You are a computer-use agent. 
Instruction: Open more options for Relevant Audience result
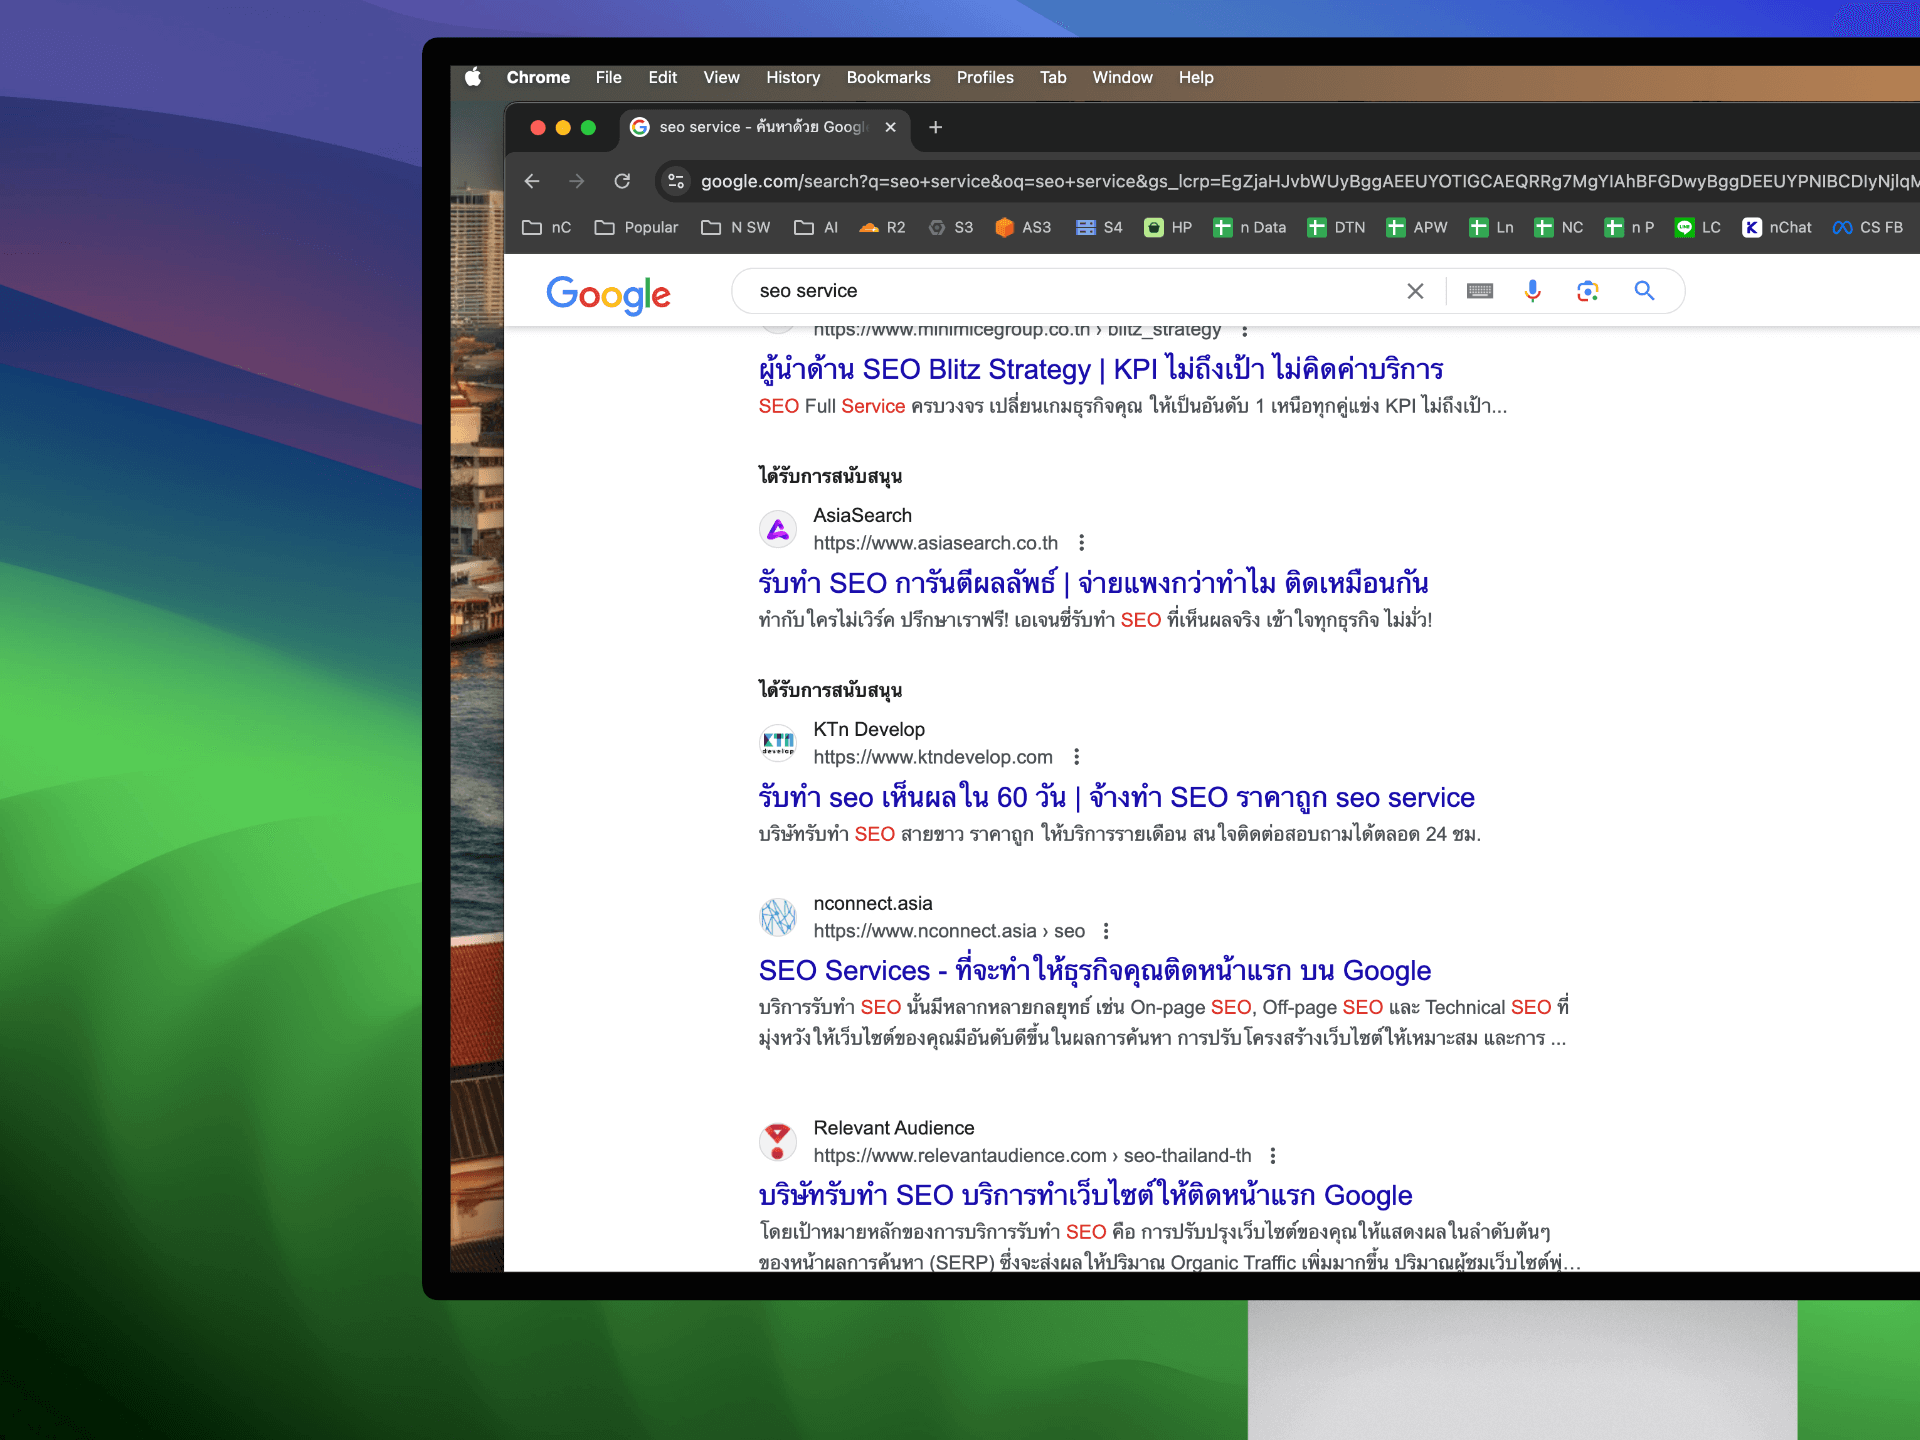(x=1272, y=1156)
